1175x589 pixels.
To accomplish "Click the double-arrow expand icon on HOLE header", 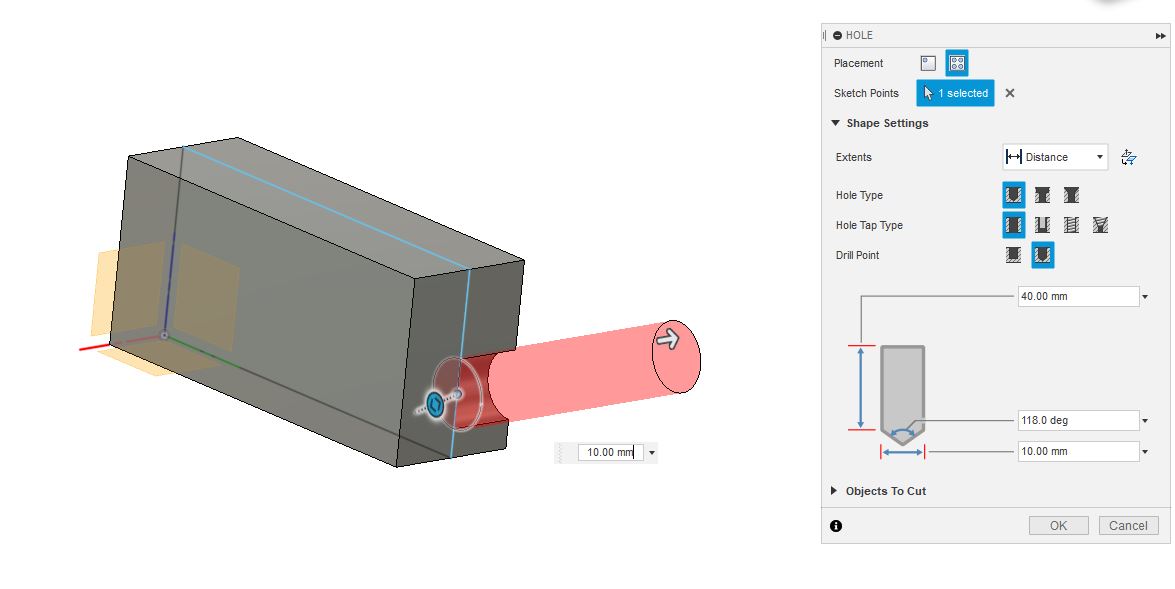I will 1161,35.
